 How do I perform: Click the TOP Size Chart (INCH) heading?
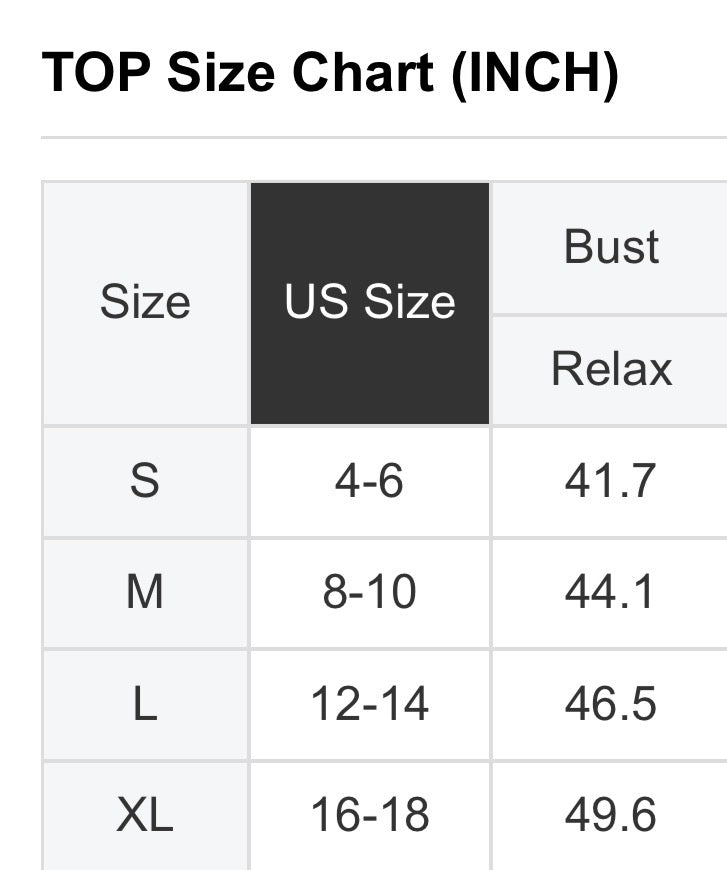pos(330,73)
